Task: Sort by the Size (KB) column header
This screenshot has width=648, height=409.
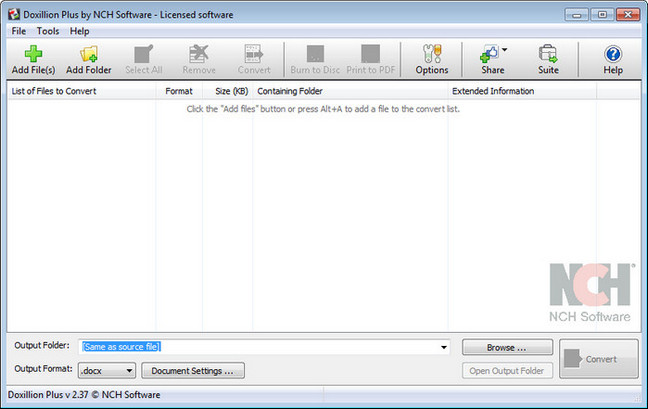Action: click(x=231, y=91)
